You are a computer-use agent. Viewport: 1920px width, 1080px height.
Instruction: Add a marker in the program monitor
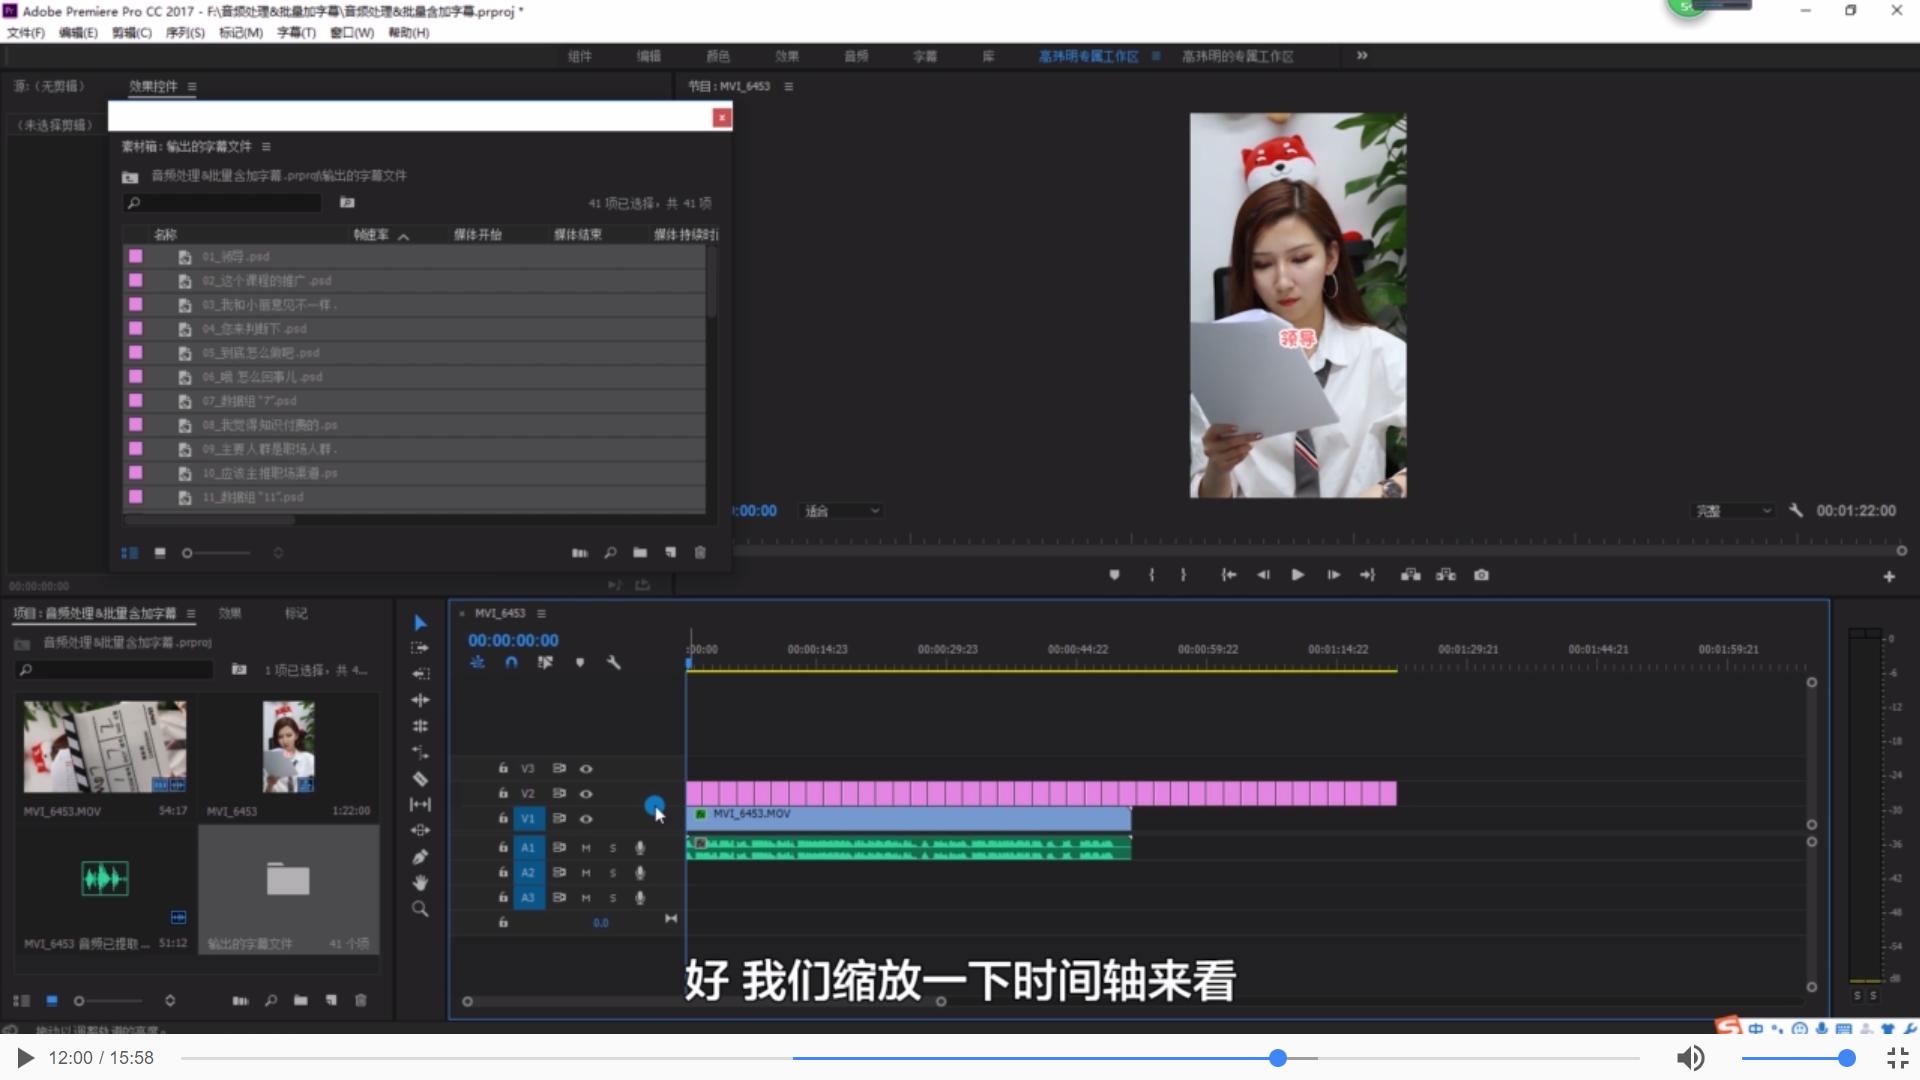[1115, 575]
